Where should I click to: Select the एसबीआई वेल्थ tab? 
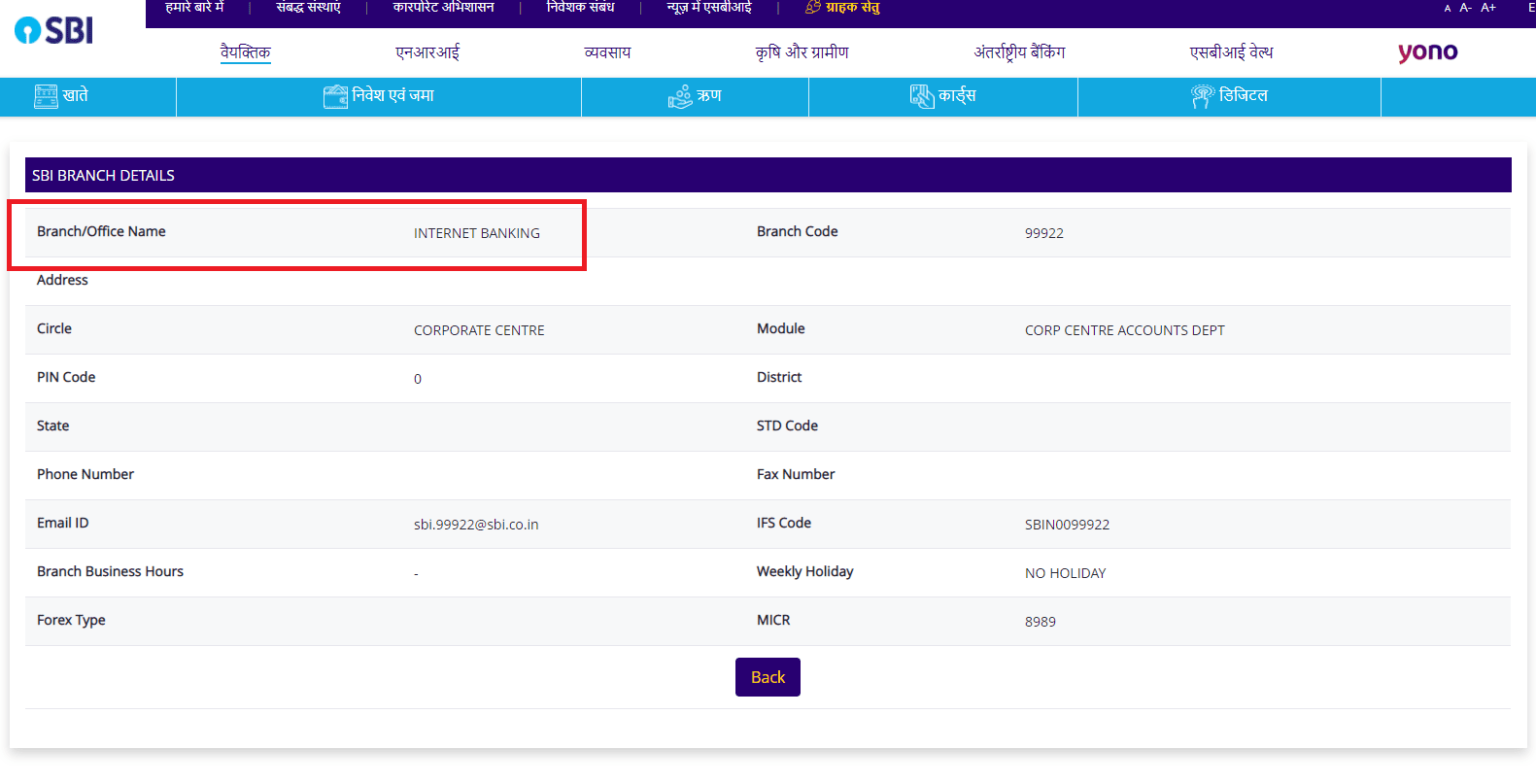[x=1231, y=53]
